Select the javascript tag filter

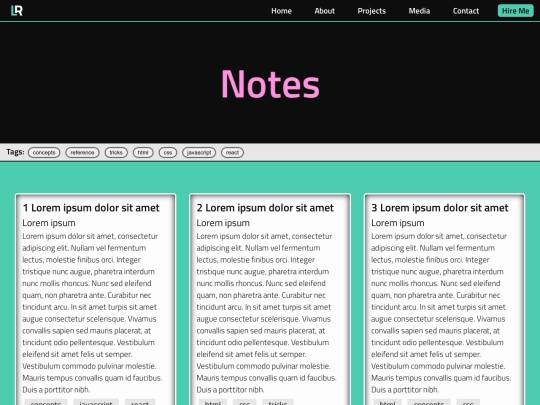coord(199,153)
